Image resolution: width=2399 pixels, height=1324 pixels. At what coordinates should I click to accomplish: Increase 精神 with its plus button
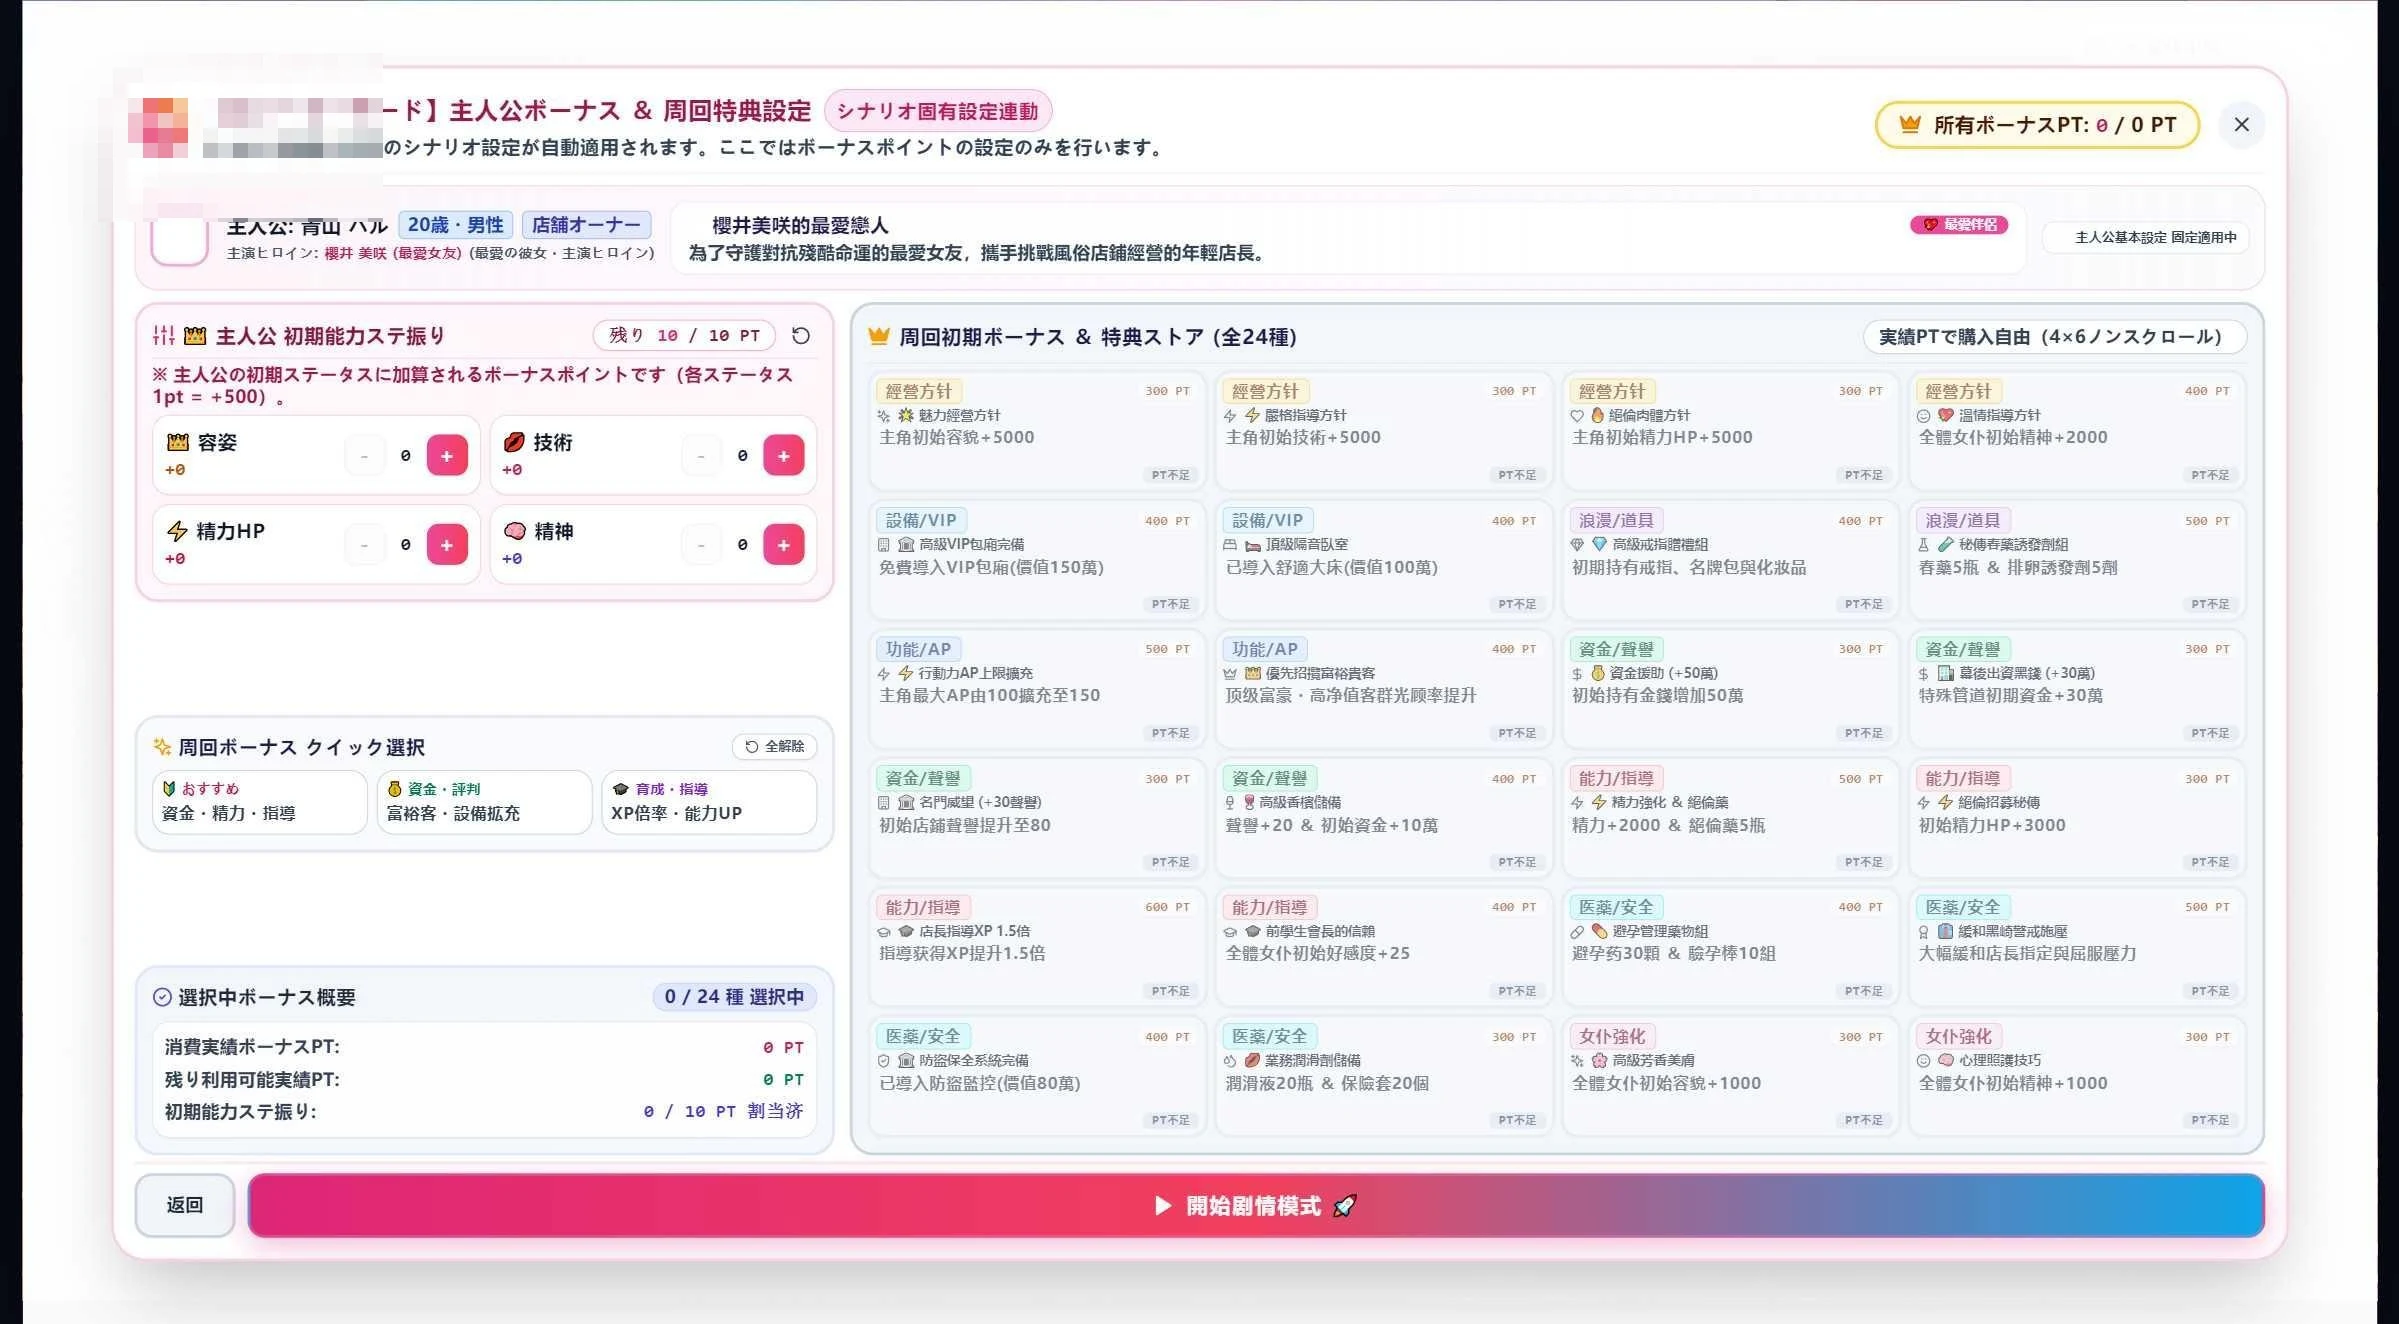click(x=784, y=545)
